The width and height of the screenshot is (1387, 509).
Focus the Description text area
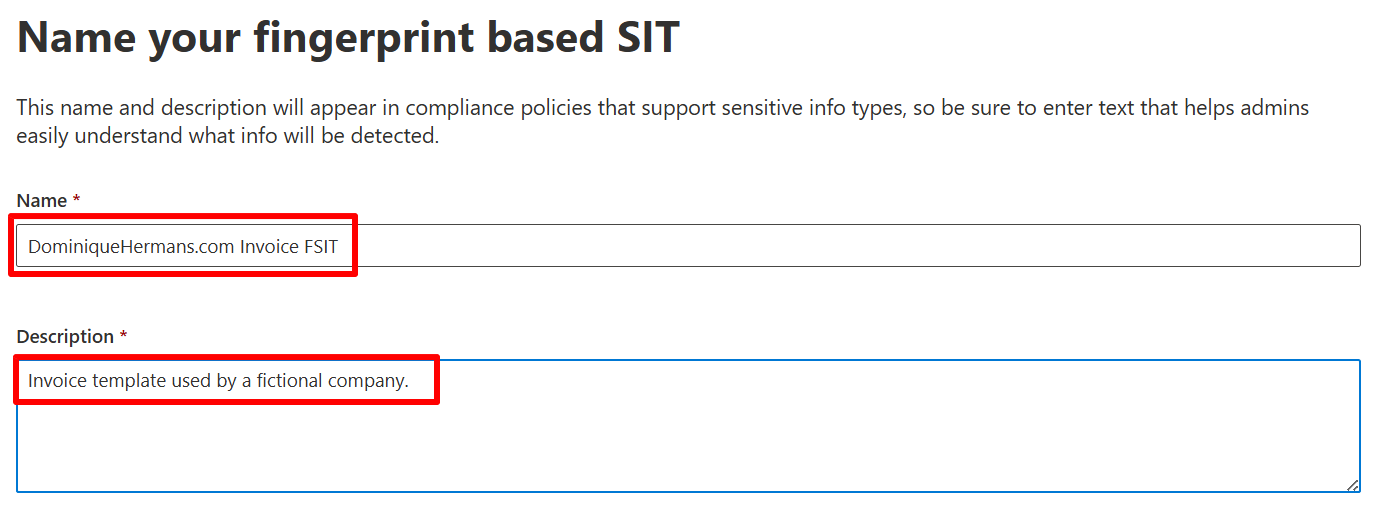pos(688,426)
